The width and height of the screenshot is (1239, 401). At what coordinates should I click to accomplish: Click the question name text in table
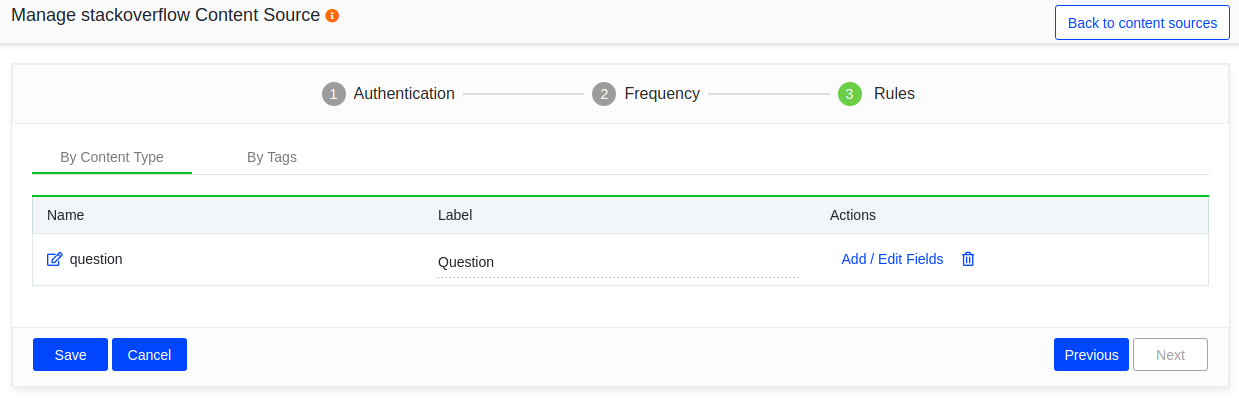pos(96,259)
